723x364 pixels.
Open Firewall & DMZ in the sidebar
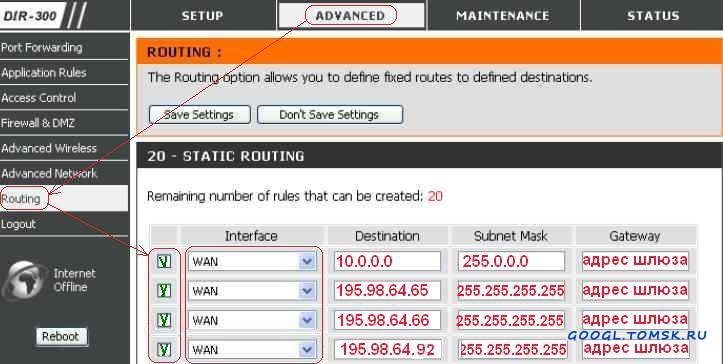(x=64, y=123)
